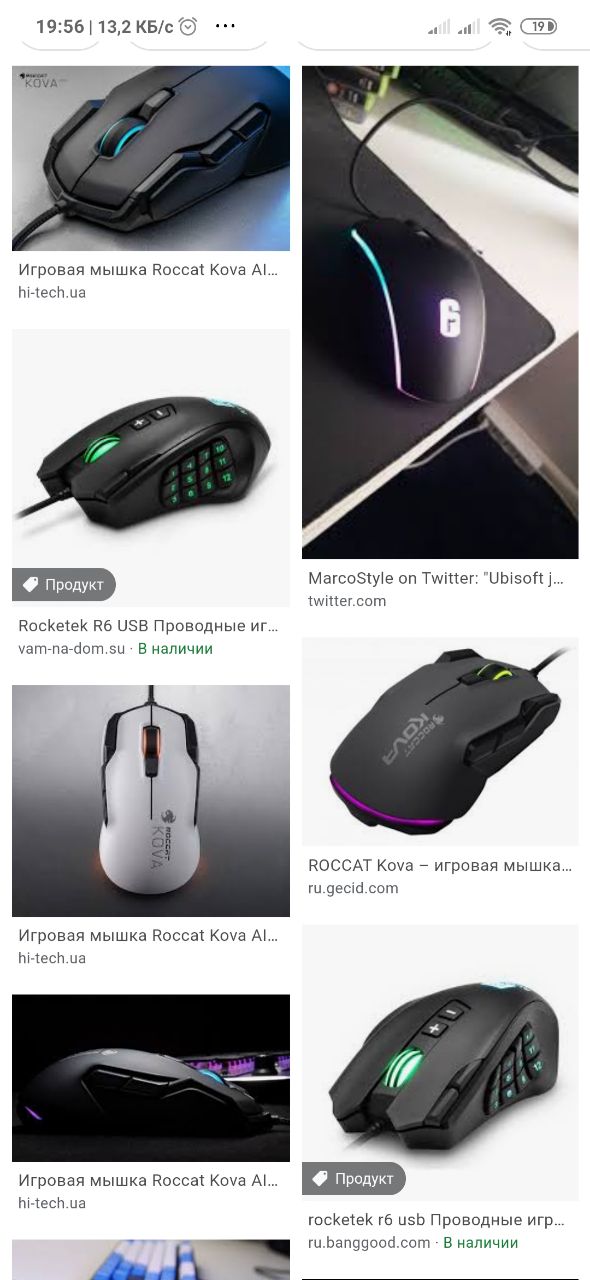Visit the ru.banggood.com source link
The image size is (590, 1280).
[369, 1243]
